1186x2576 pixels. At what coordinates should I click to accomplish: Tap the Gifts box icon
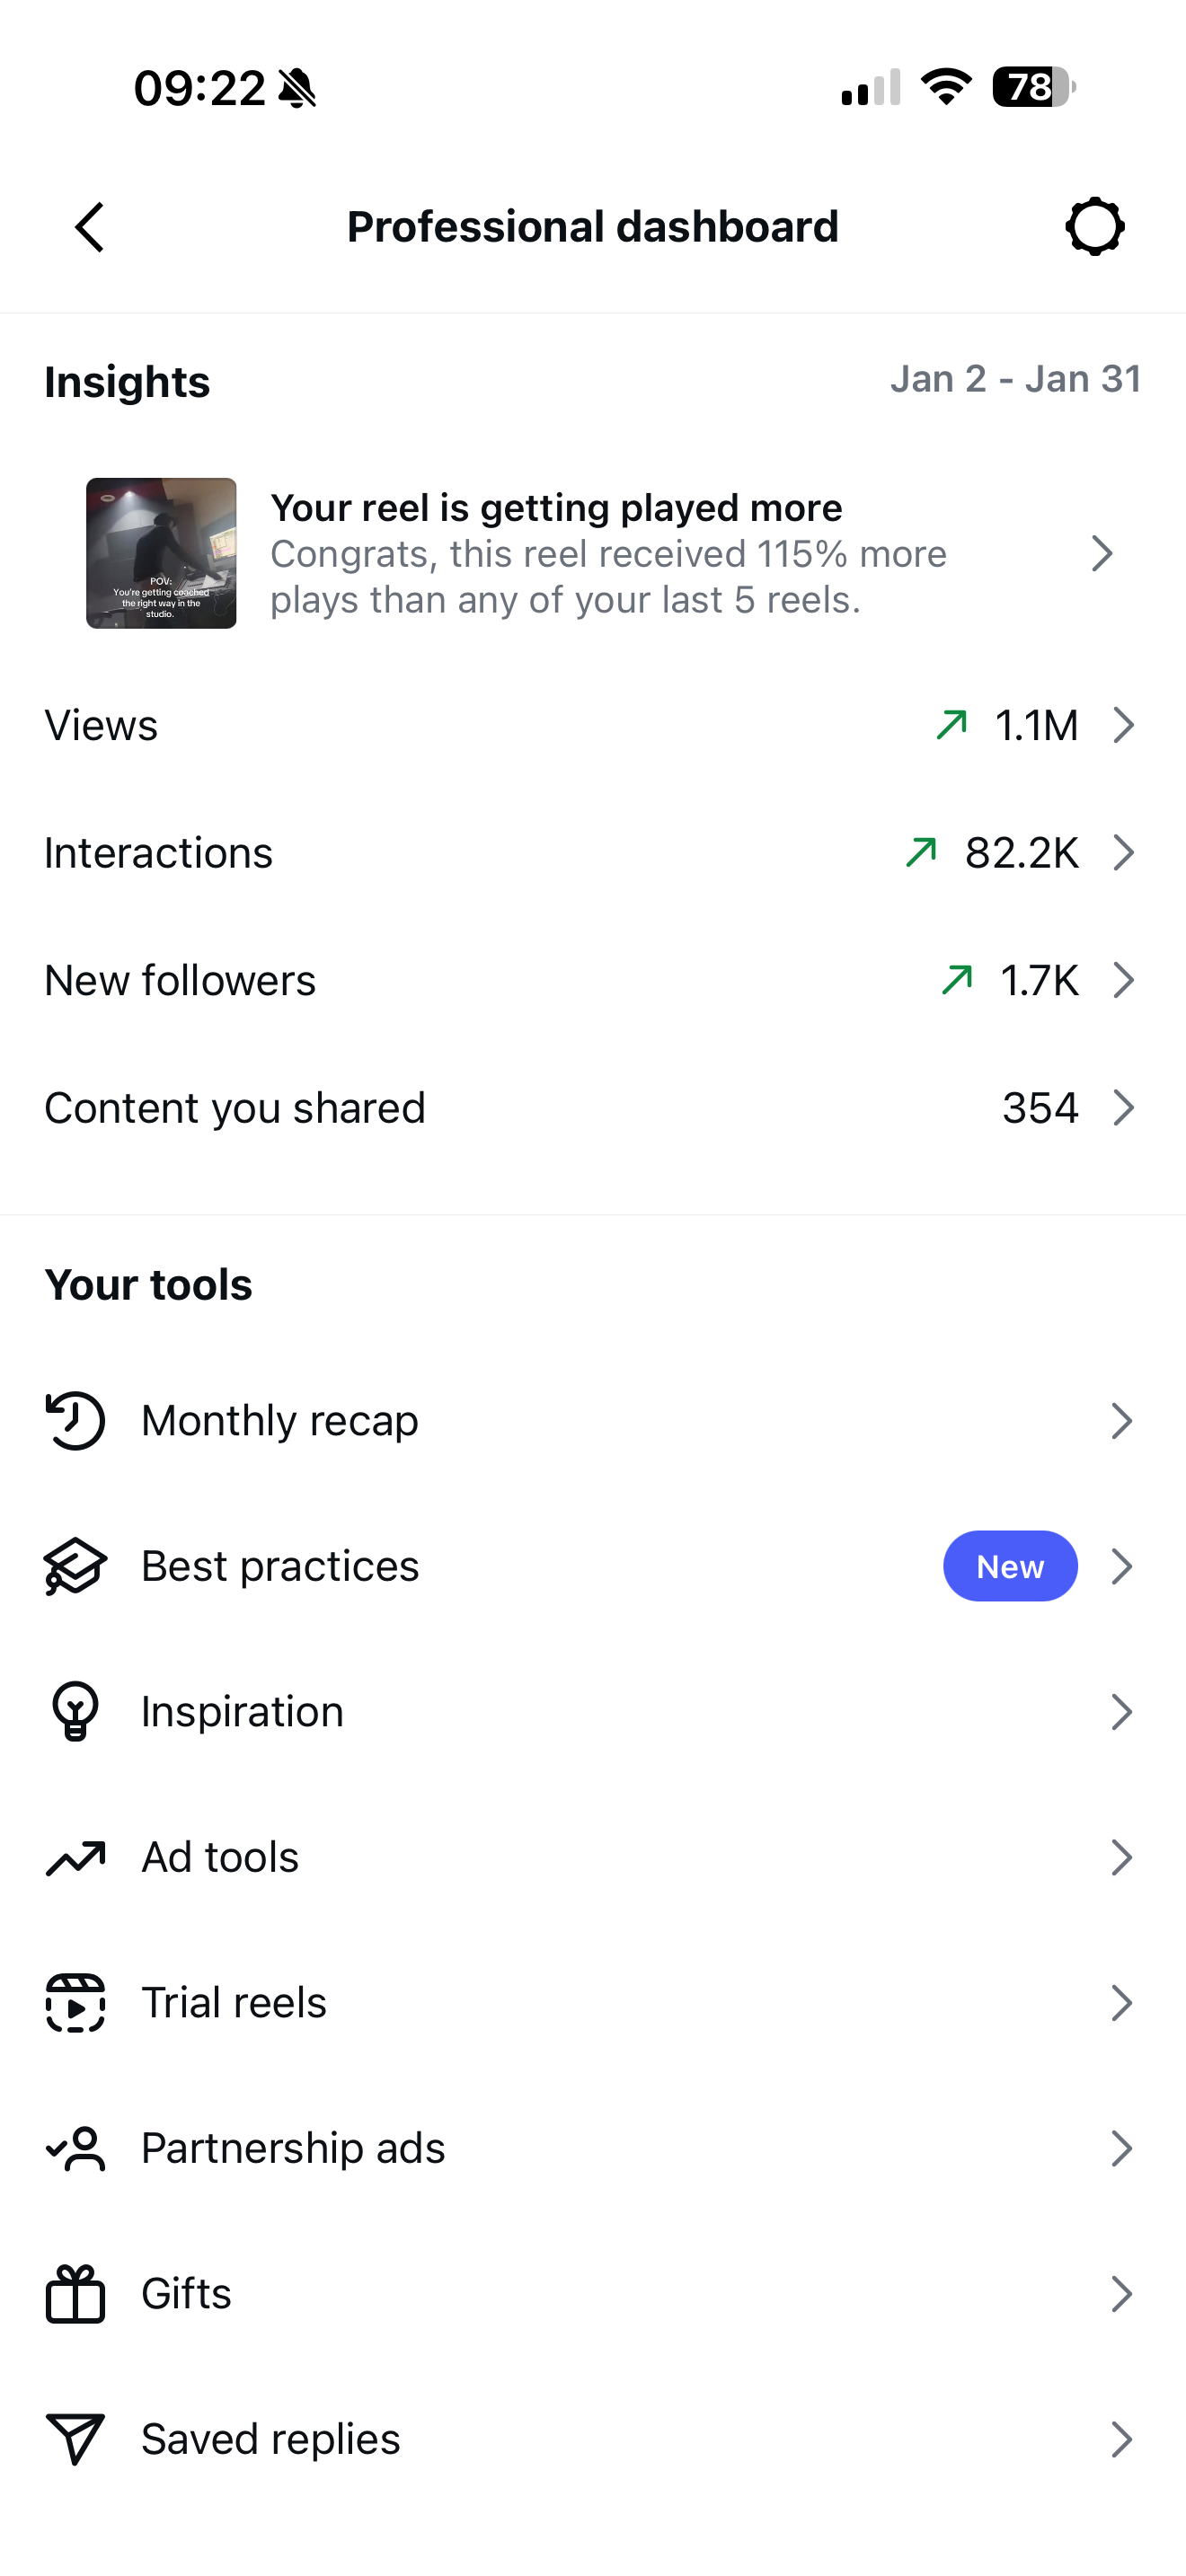click(75, 2294)
